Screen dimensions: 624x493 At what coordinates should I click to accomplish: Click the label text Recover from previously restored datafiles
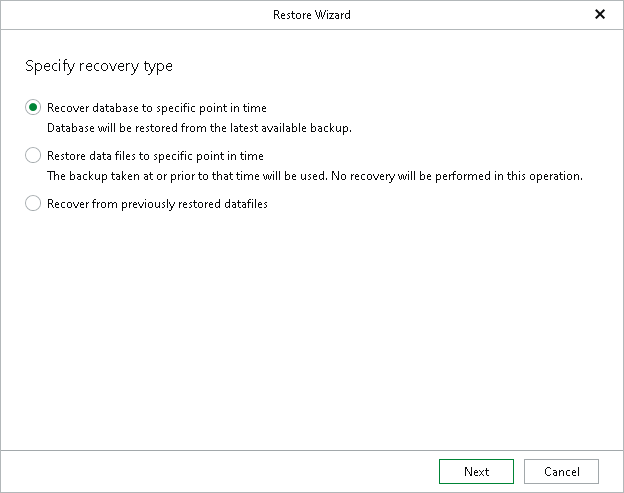click(x=157, y=204)
